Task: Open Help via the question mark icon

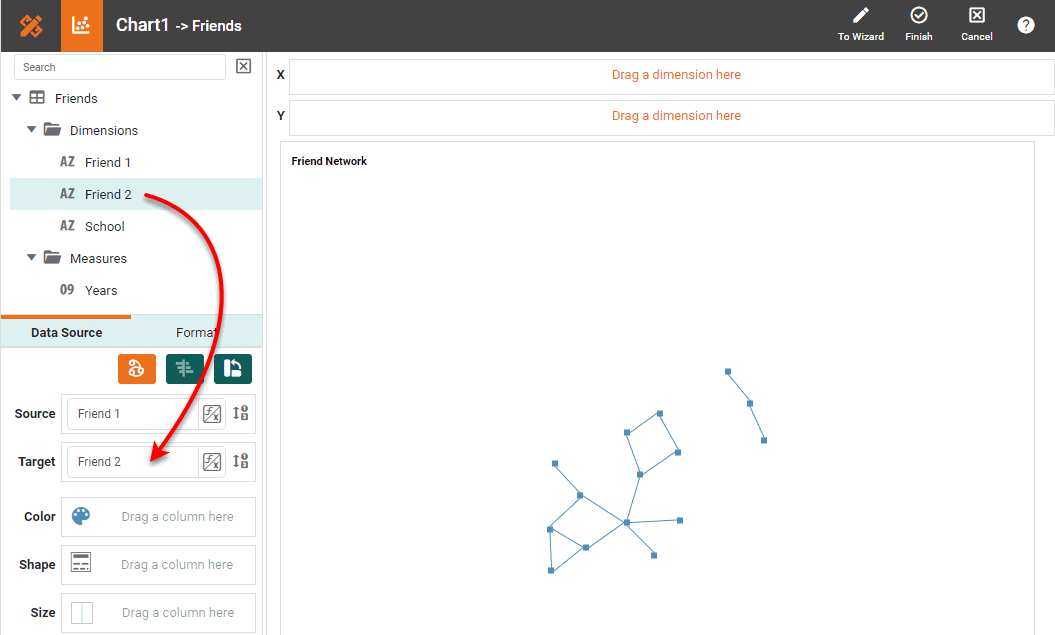Action: click(1025, 25)
